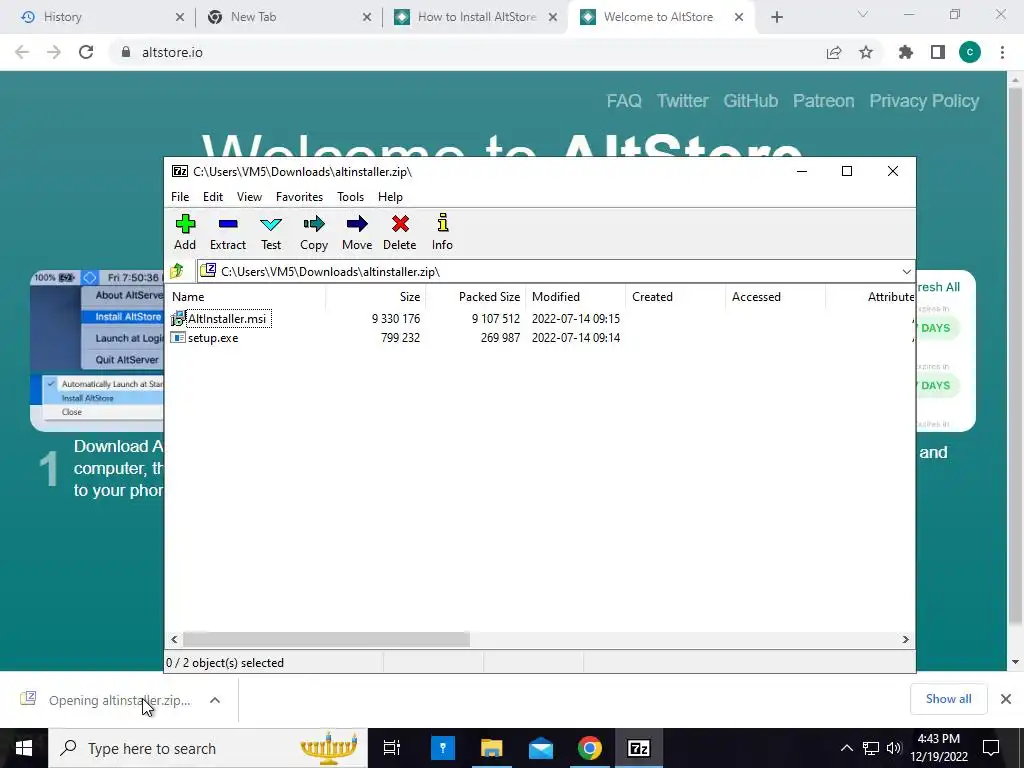The height and width of the screenshot is (768, 1024).
Task: Click the Created column header
Action: [x=675, y=296]
